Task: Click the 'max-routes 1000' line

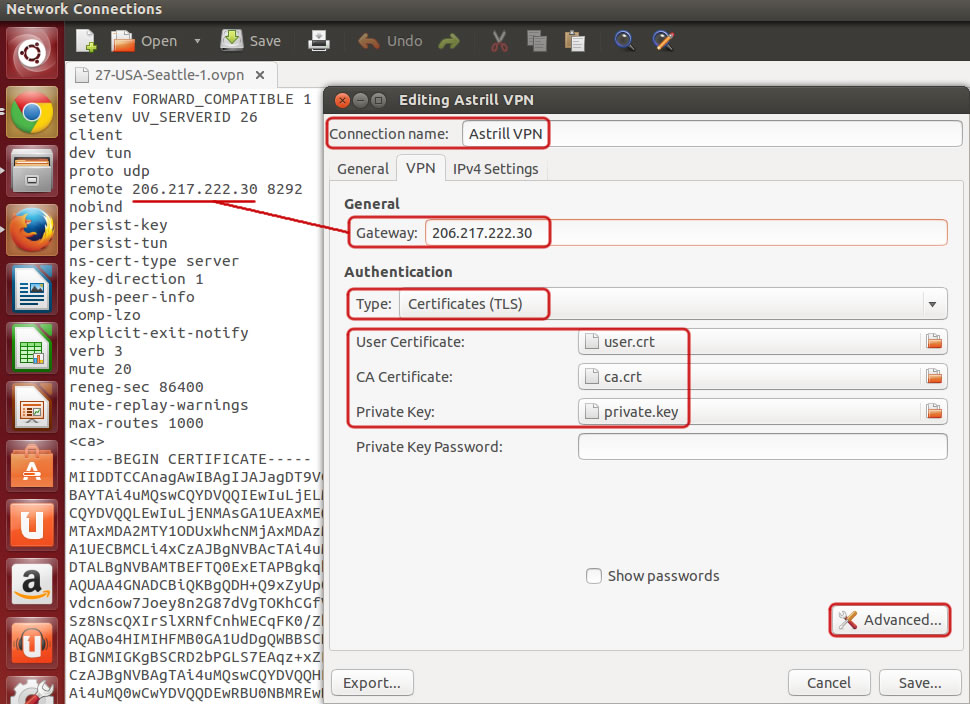Action: [136, 423]
